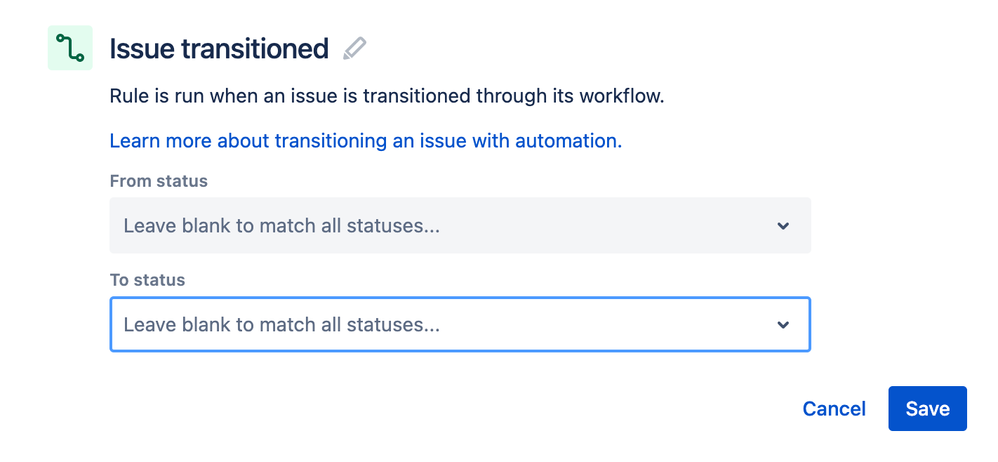Click the Issue transitioned heading
Viewport: 998px width, 462px height.
point(218,48)
